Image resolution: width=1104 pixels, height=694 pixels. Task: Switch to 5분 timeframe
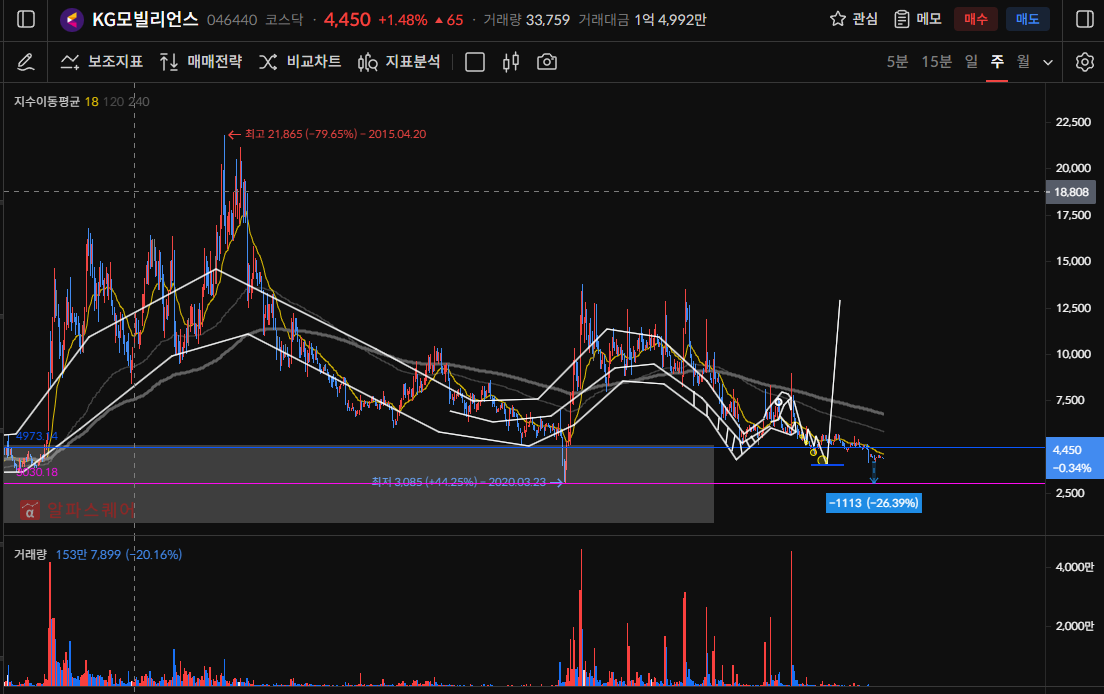click(897, 62)
